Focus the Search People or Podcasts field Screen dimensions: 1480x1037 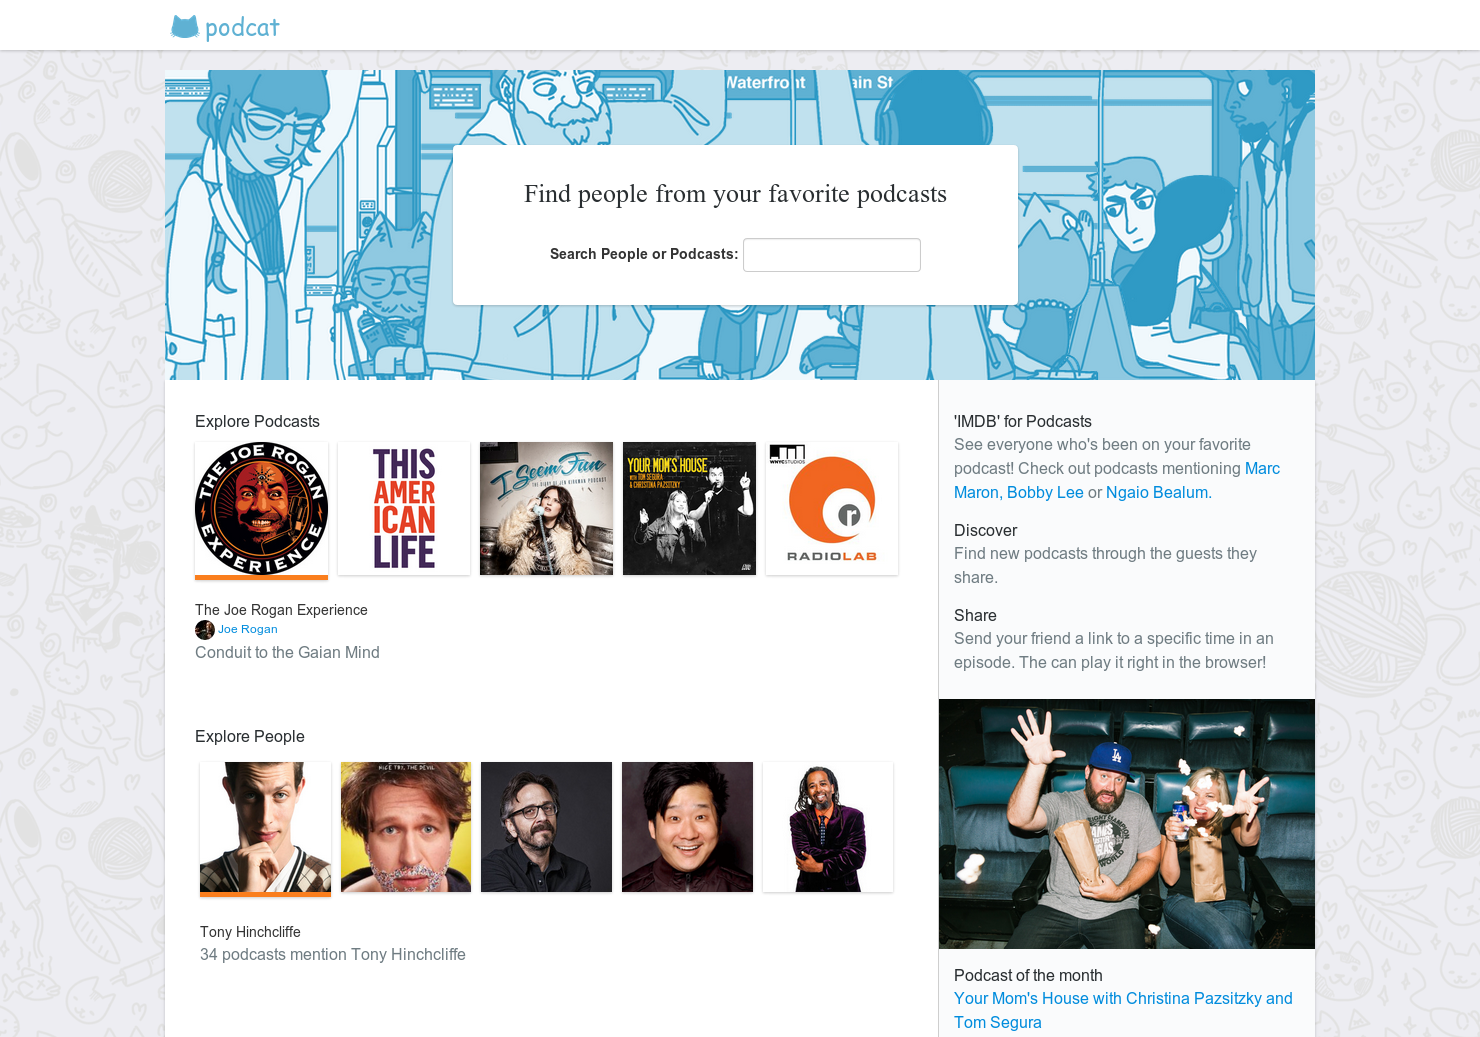tap(832, 255)
